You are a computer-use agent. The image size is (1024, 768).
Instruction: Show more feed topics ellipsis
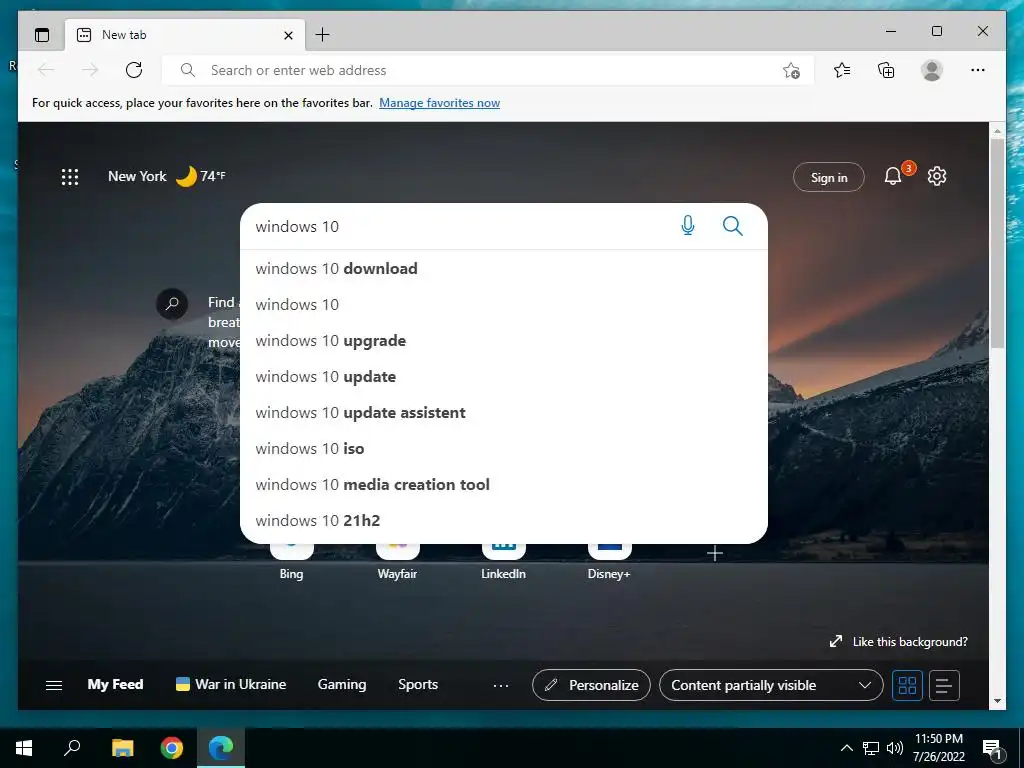pos(501,686)
